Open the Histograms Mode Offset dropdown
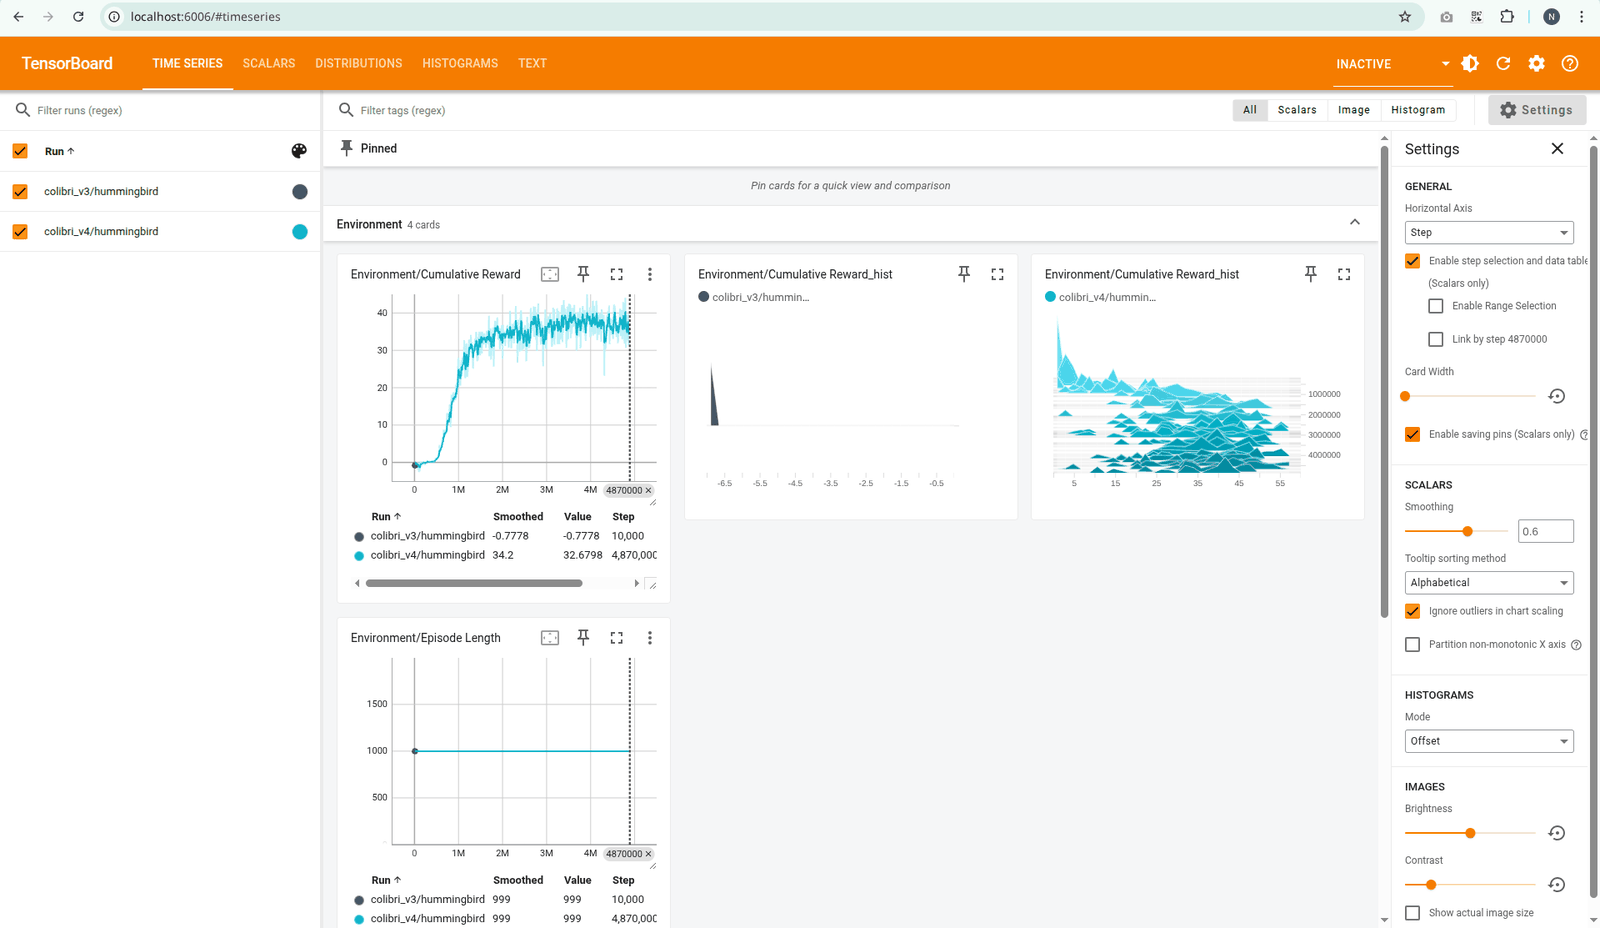This screenshot has height=928, width=1600. tap(1489, 741)
